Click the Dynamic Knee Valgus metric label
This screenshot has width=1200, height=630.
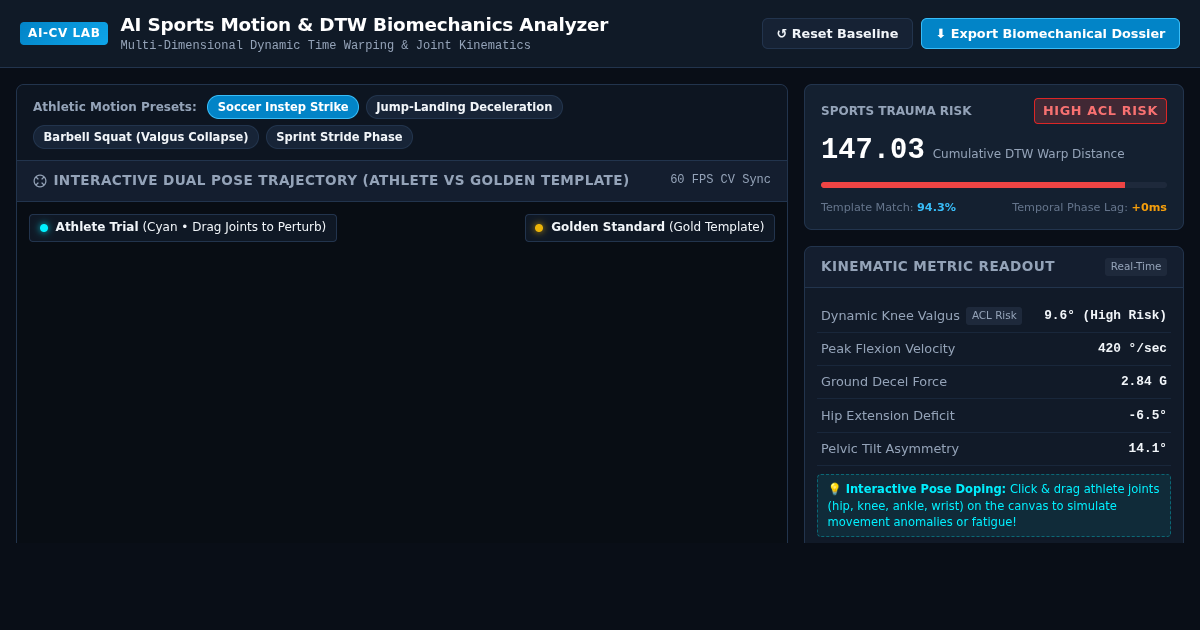[890, 316]
